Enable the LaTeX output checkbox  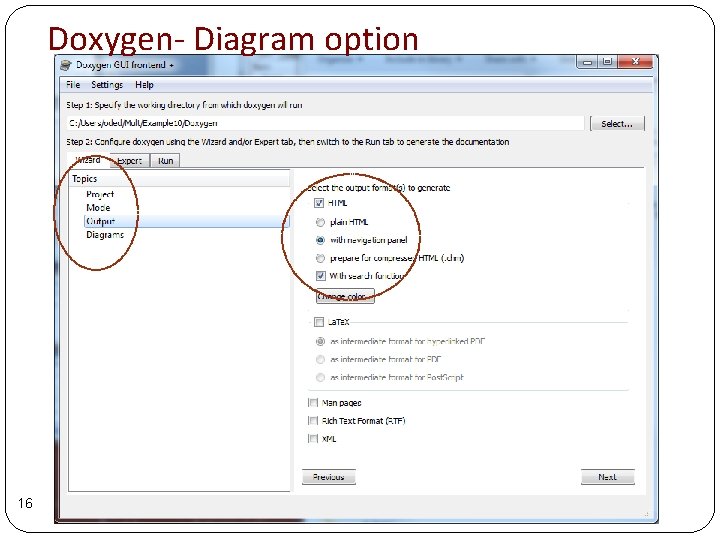[x=319, y=322]
